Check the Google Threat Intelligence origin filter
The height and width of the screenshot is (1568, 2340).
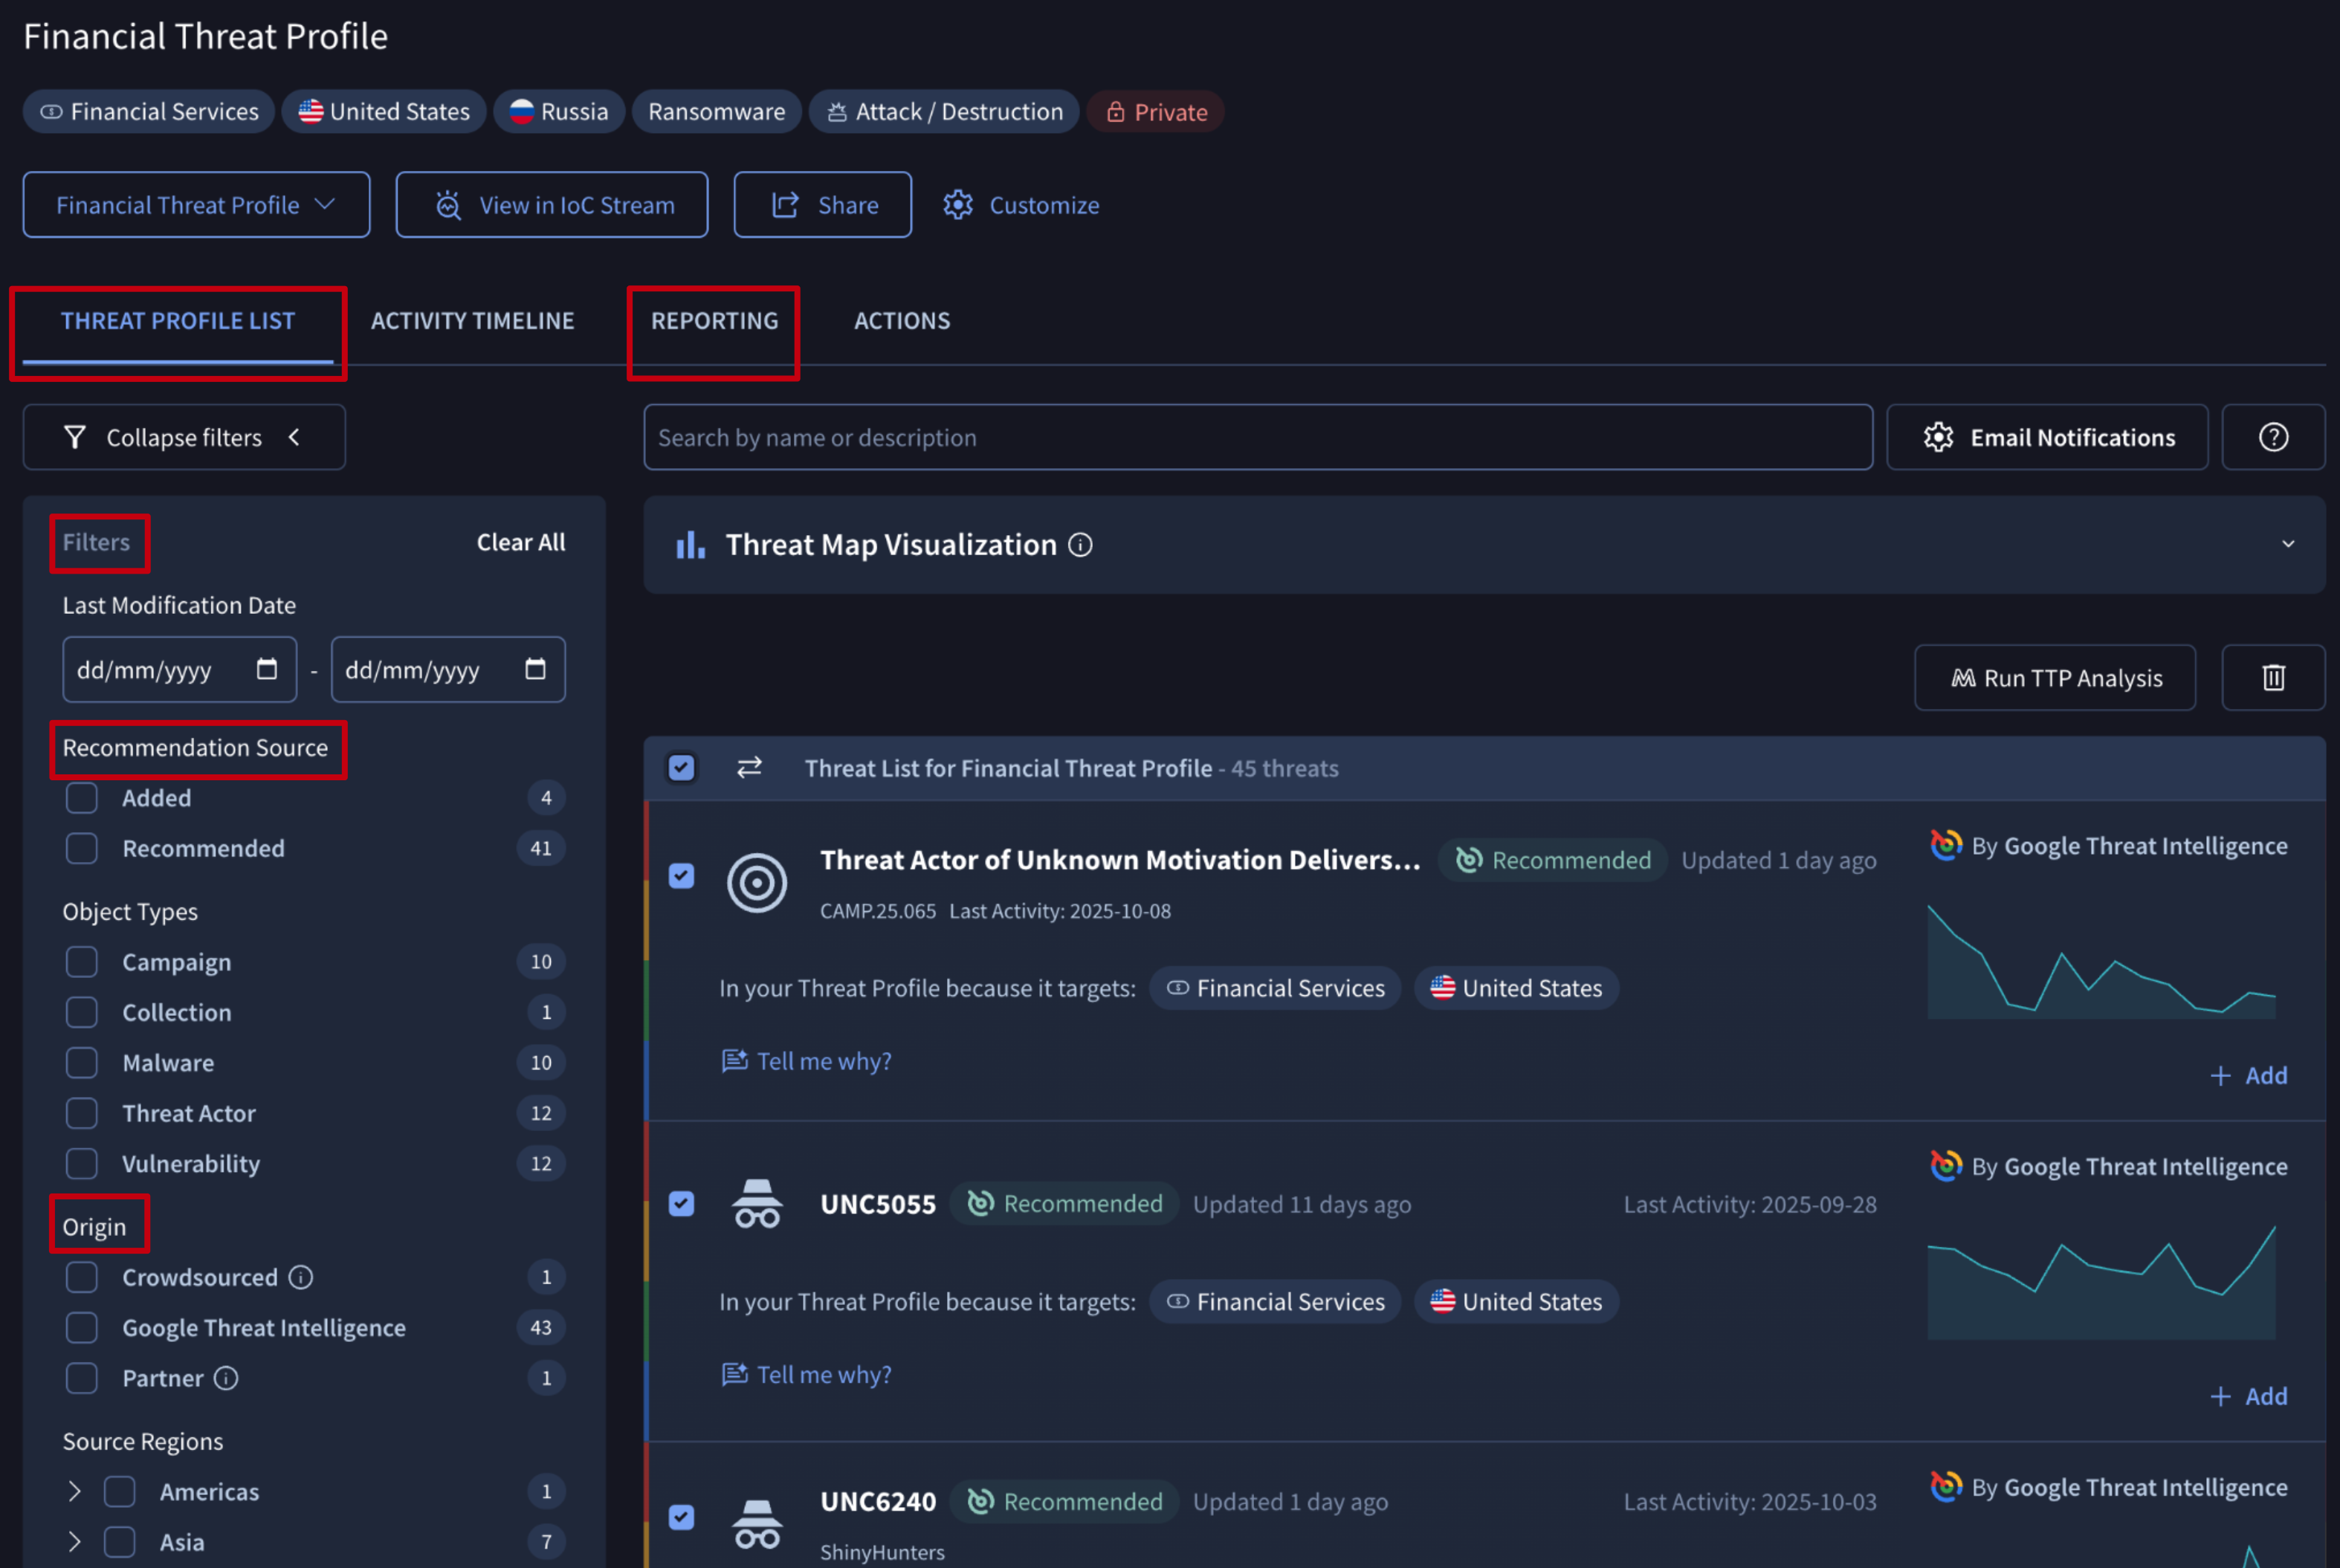(x=82, y=1327)
